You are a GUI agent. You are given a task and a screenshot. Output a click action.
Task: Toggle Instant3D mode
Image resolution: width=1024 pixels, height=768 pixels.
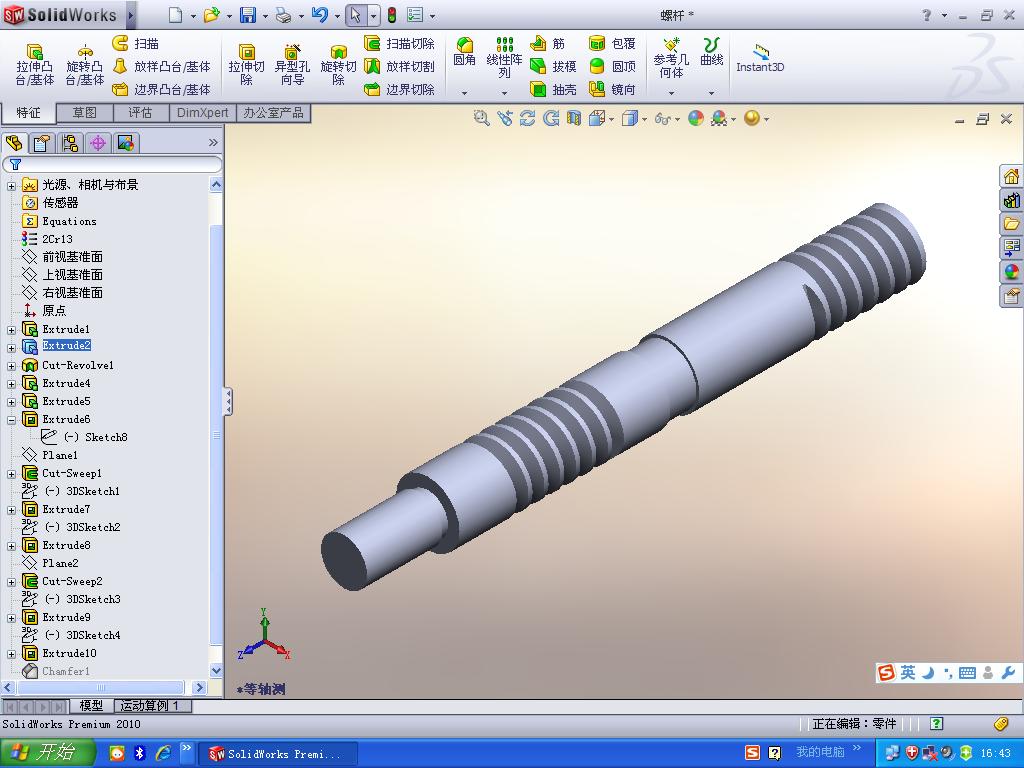pos(760,57)
